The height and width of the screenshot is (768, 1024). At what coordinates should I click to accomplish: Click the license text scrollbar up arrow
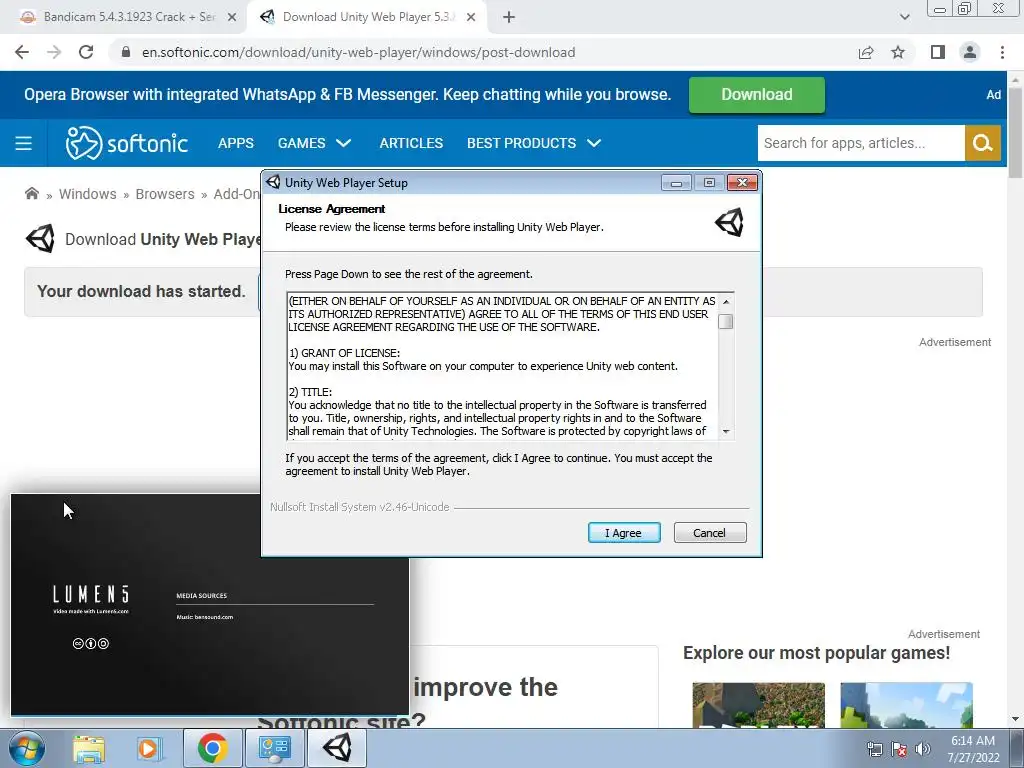(726, 301)
